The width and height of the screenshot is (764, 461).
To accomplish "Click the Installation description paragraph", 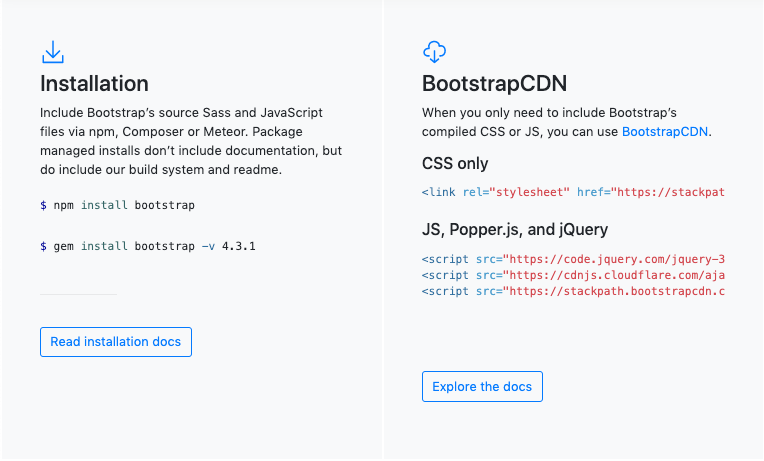I will (x=191, y=141).
